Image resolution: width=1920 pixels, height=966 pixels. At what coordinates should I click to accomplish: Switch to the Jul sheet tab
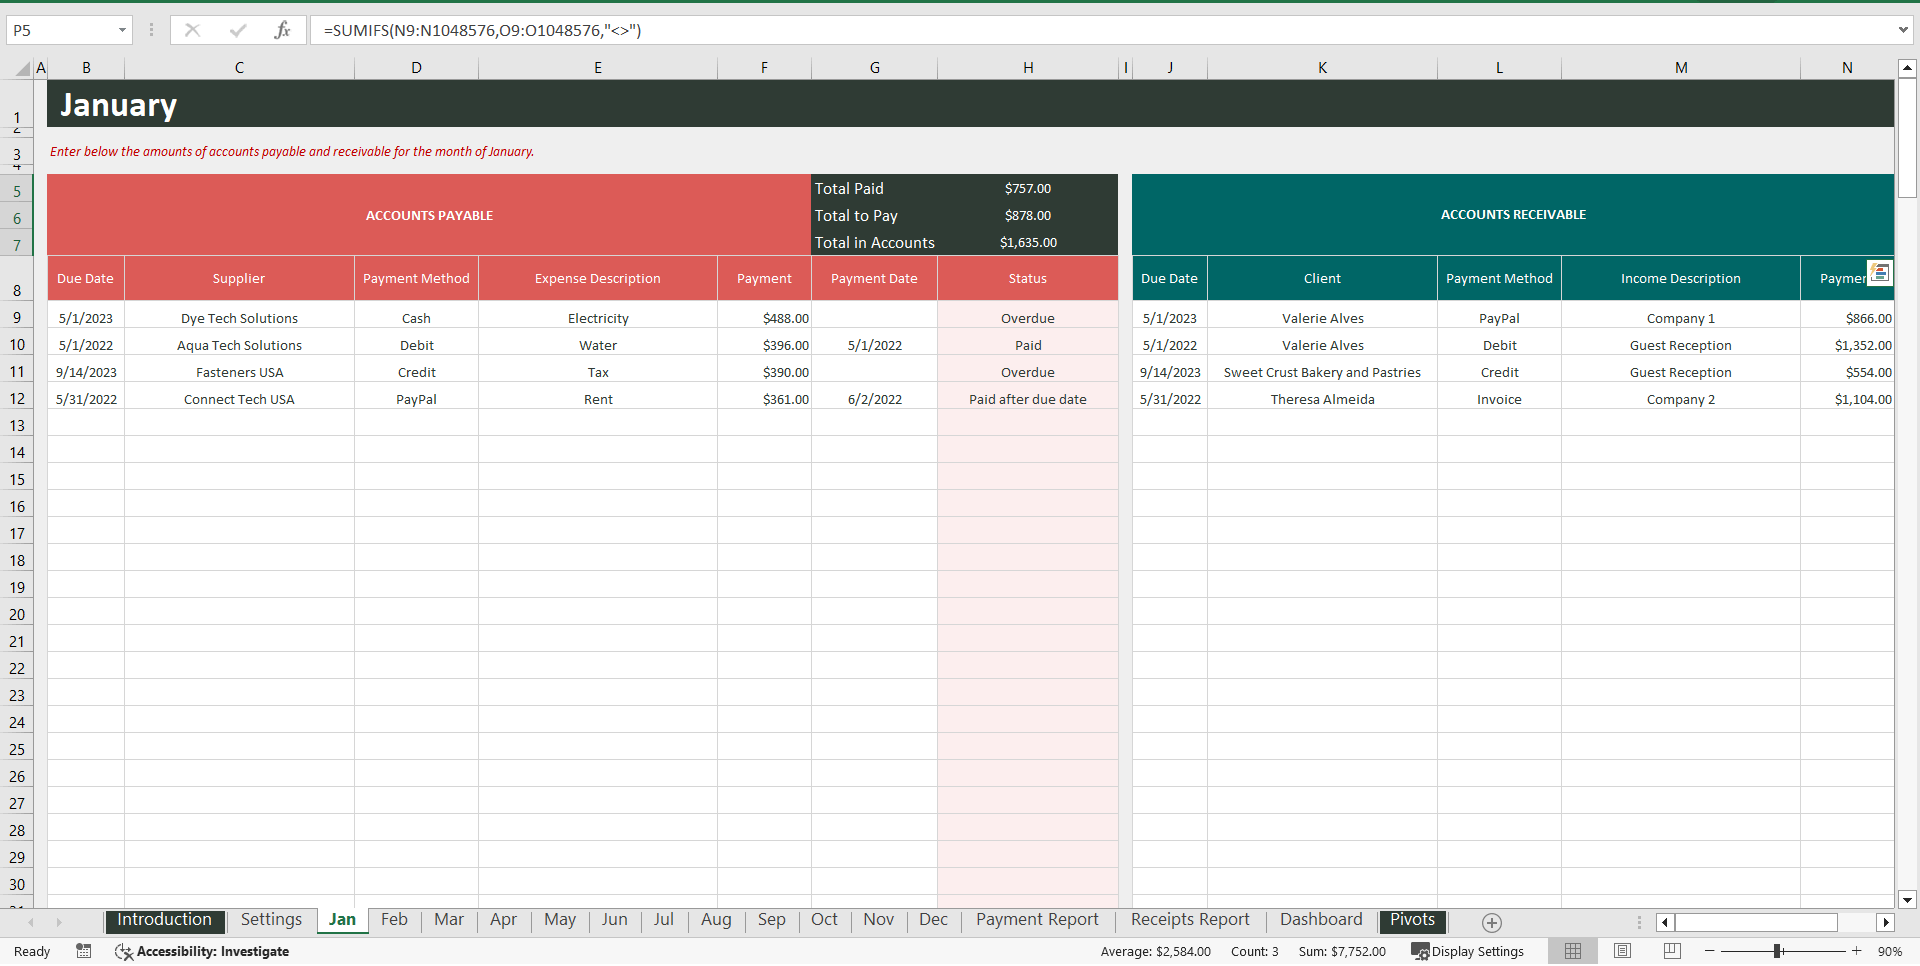click(x=664, y=920)
